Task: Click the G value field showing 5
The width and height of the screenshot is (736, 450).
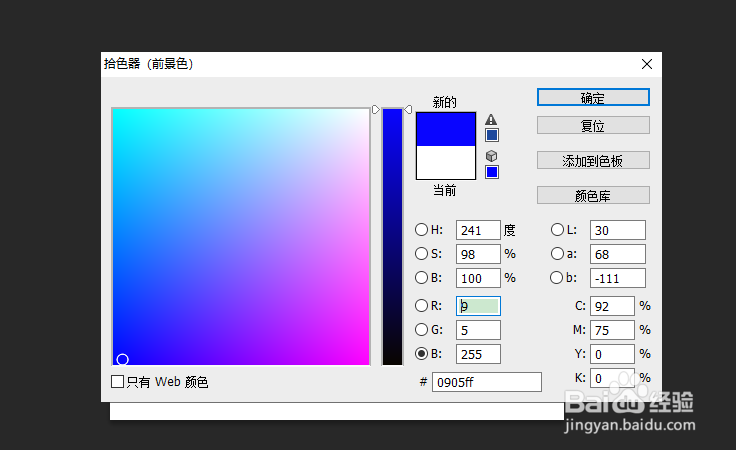Action: coord(478,330)
